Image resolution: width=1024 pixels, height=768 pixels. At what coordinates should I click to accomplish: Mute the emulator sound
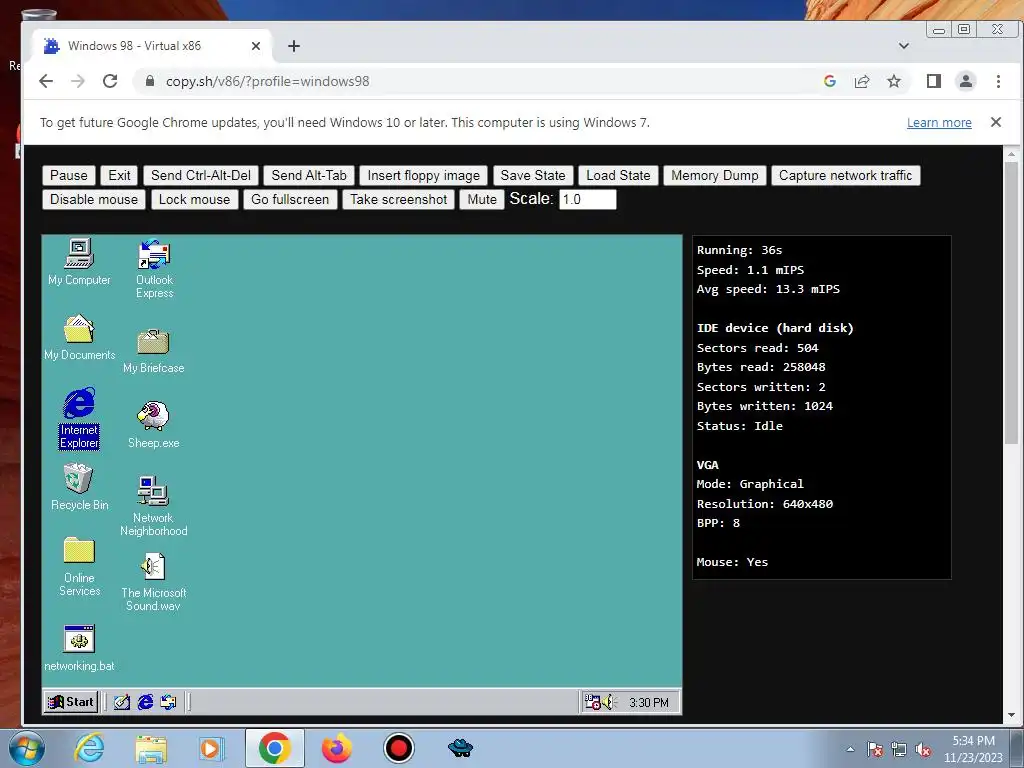[482, 200]
